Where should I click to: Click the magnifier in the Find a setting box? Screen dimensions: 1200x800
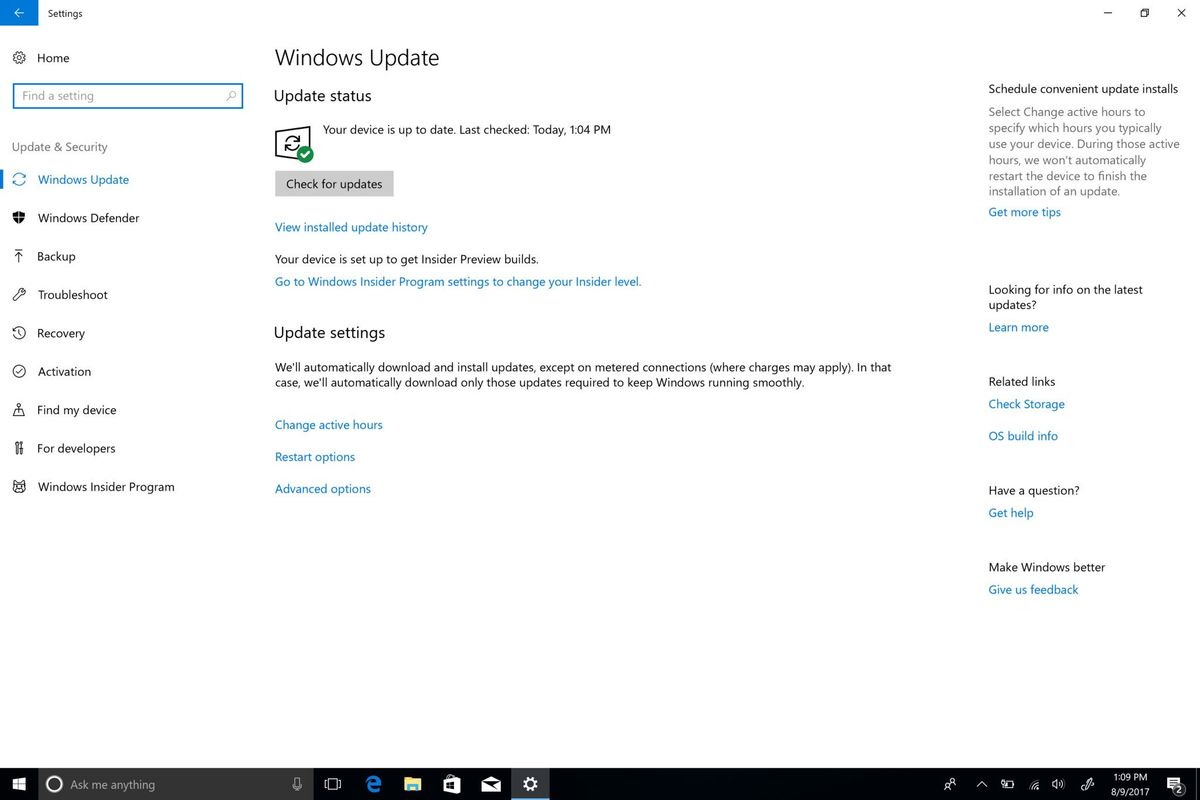pyautogui.click(x=231, y=95)
